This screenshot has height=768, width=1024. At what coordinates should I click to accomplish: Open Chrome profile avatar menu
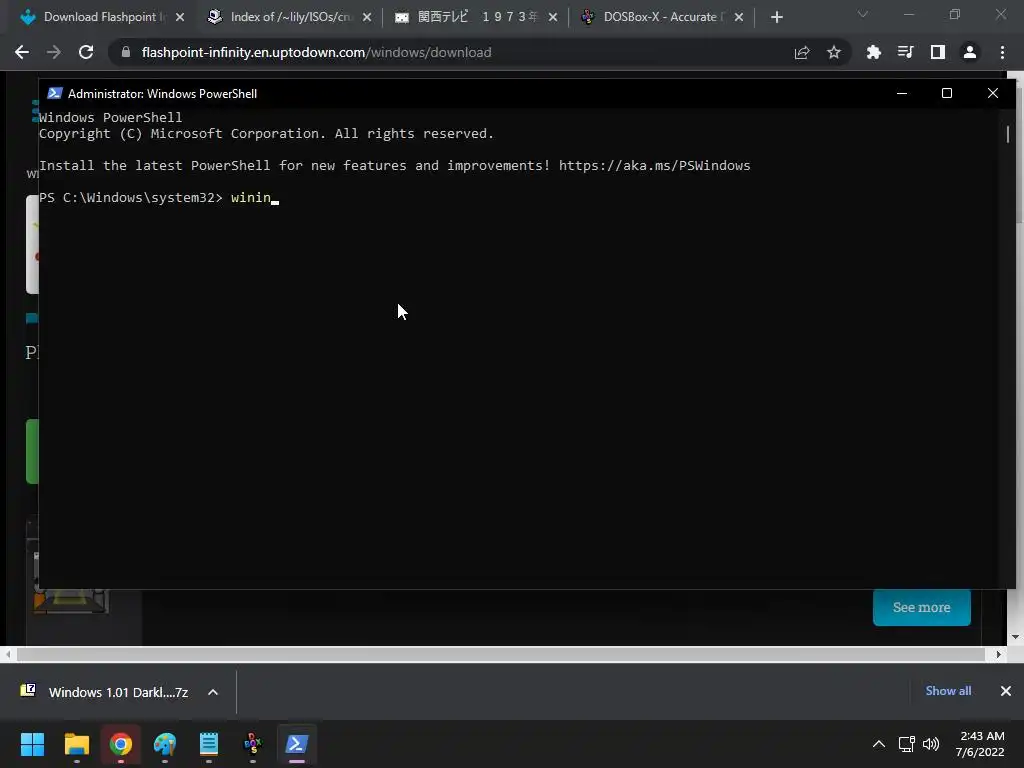tap(970, 52)
